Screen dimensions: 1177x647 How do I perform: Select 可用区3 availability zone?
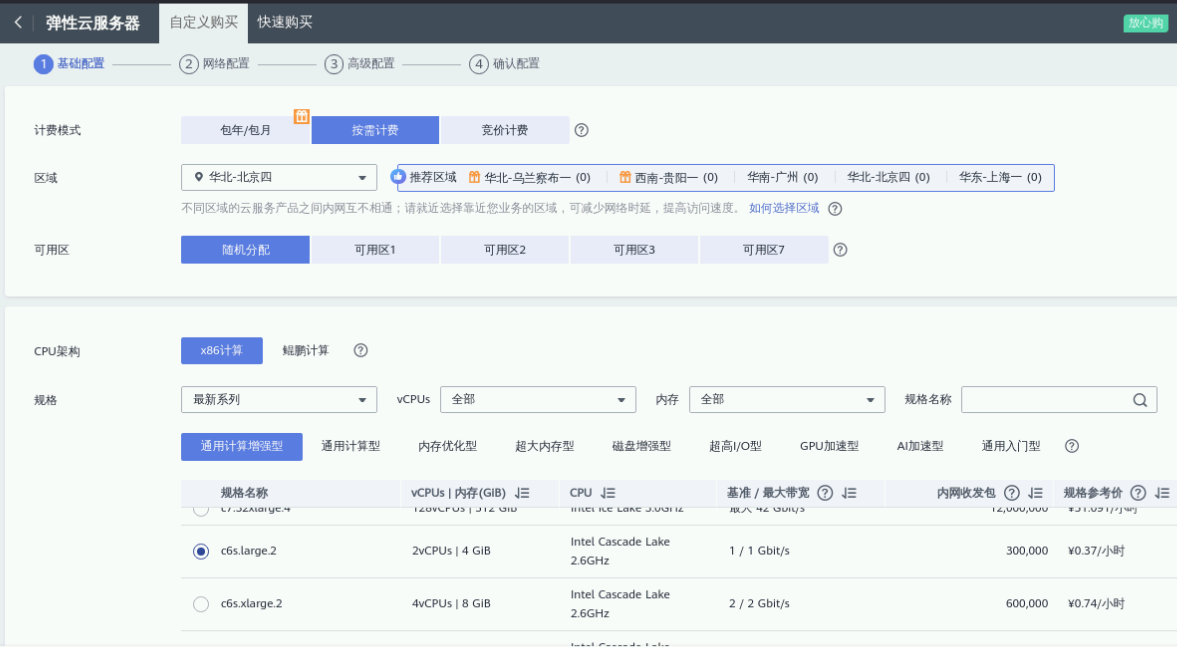click(634, 250)
